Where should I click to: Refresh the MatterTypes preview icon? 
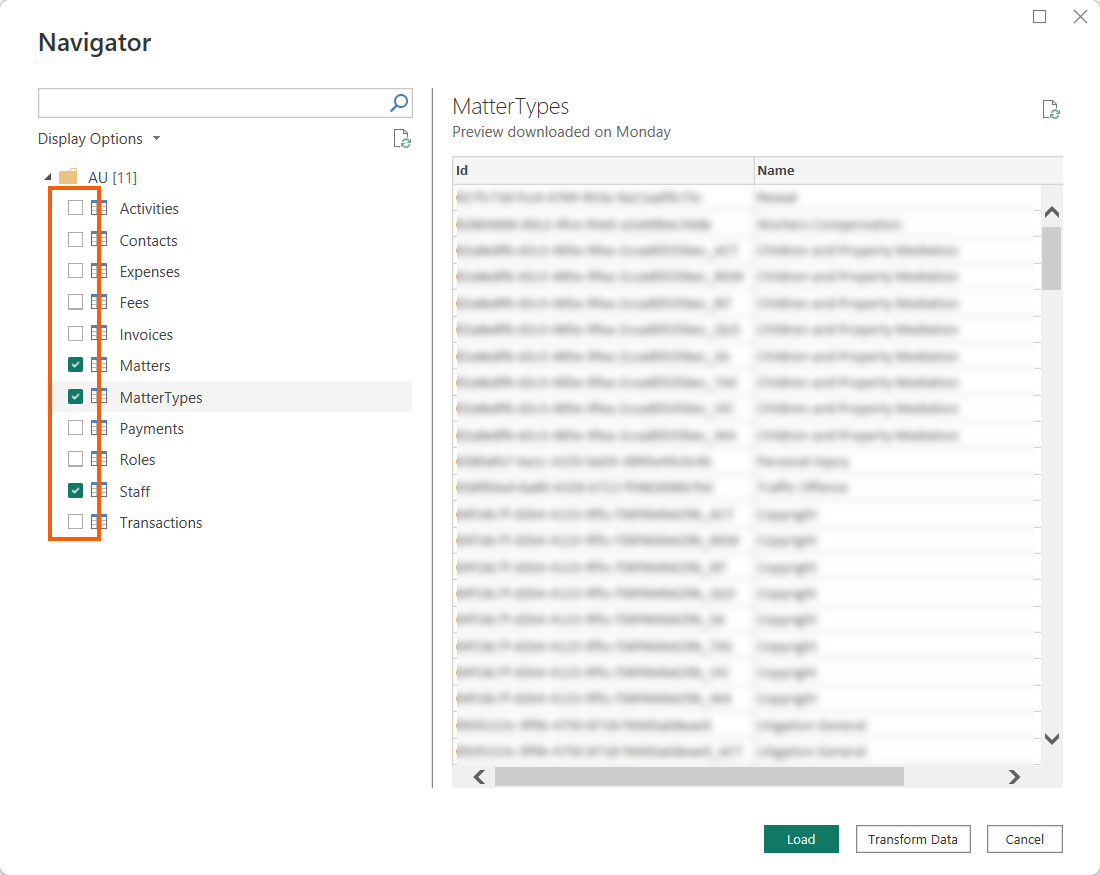[x=1051, y=110]
